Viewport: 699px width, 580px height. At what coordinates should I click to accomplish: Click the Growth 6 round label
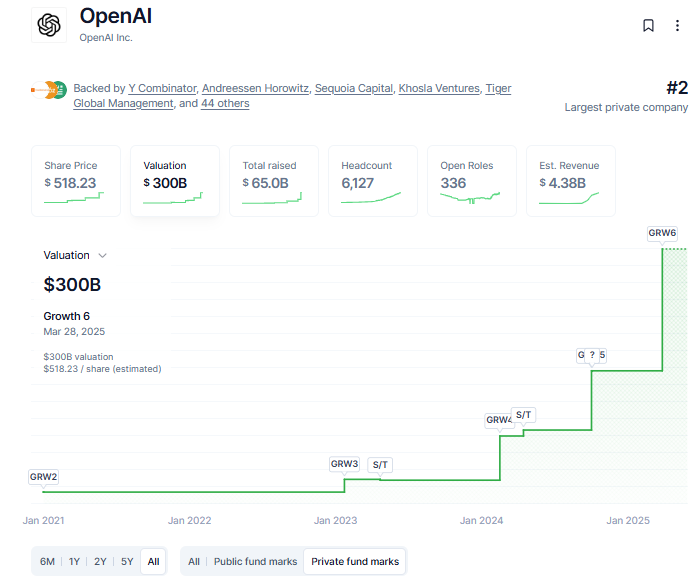point(66,316)
